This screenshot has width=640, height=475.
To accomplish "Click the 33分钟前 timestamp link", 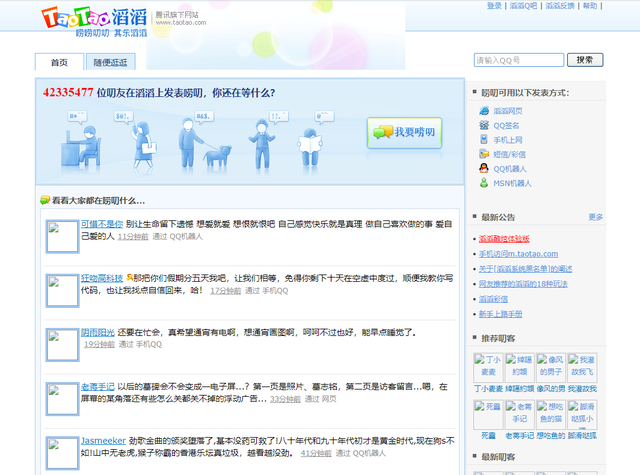I will click(285, 399).
